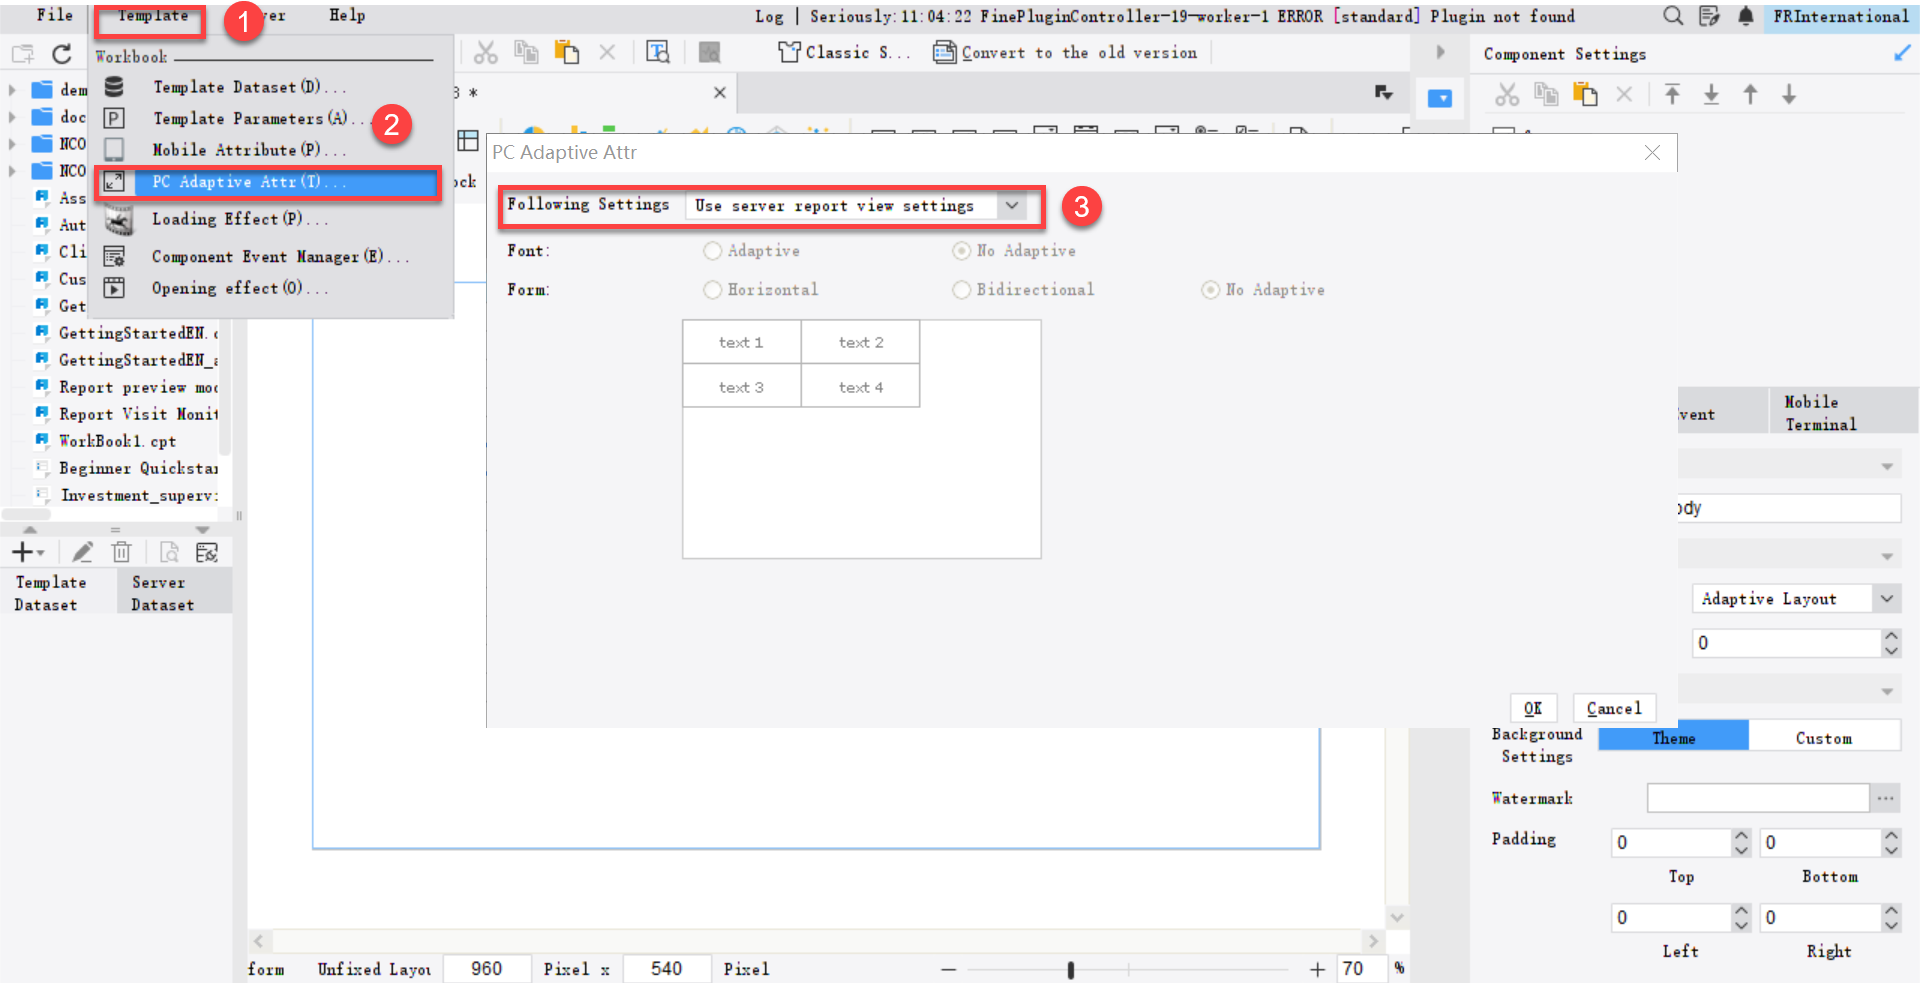Image resolution: width=1920 pixels, height=983 pixels.
Task: Expand the 'doc' folder in tree
Action: tap(12, 117)
